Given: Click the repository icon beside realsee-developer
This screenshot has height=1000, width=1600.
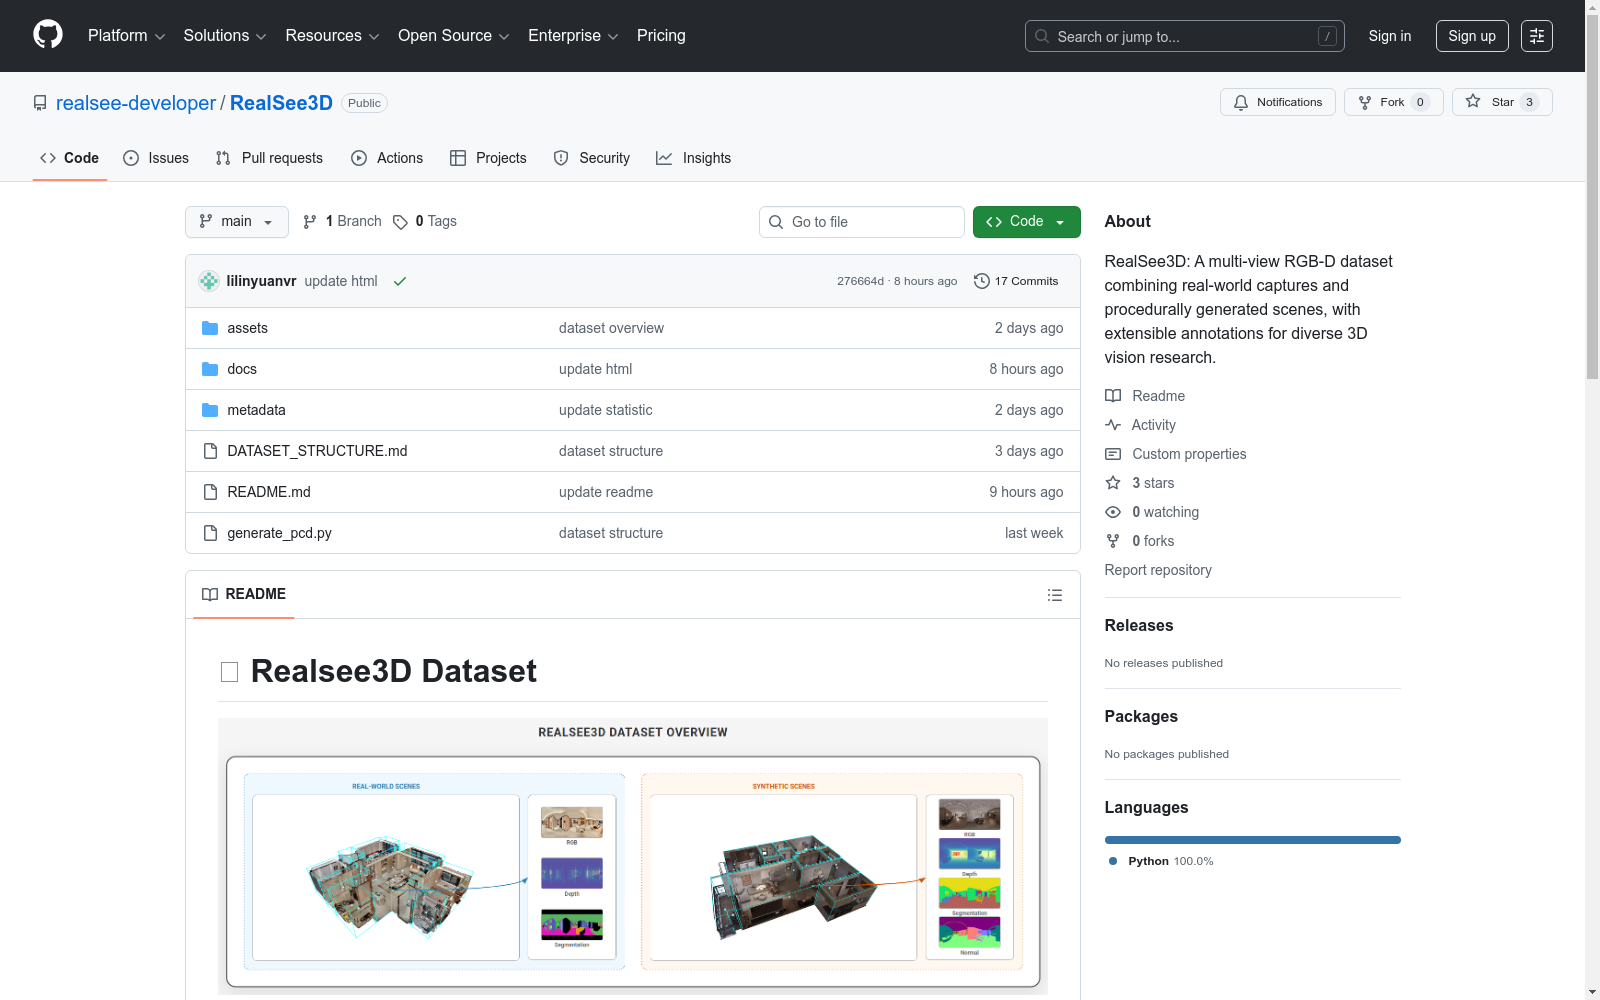Looking at the screenshot, I should (x=40, y=103).
